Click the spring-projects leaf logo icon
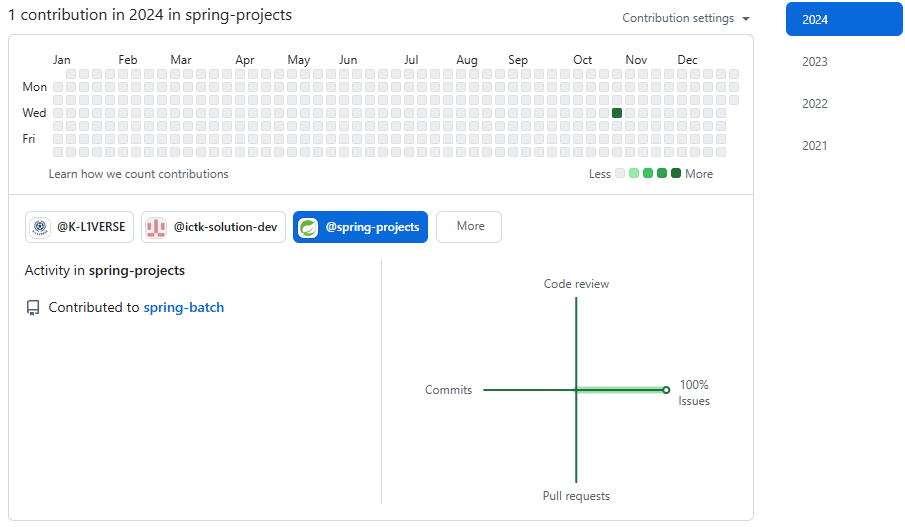The height and width of the screenshot is (527, 905). pyautogui.click(x=308, y=227)
